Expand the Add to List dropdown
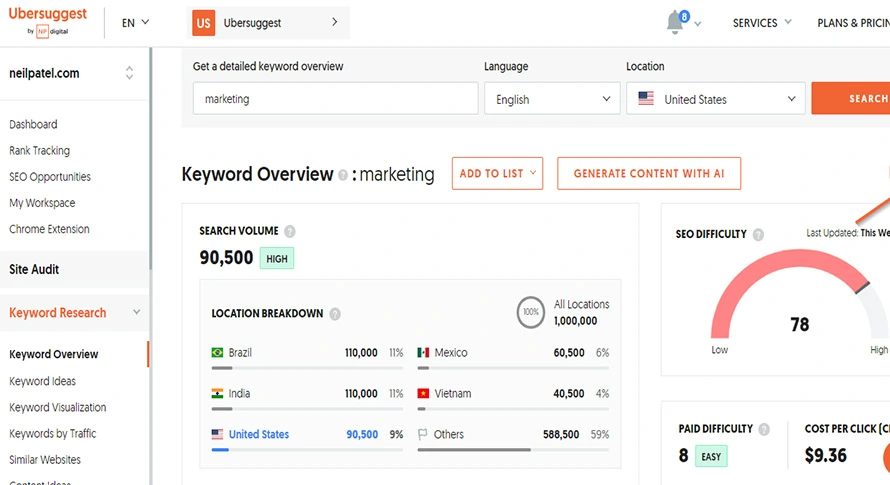 [x=497, y=173]
